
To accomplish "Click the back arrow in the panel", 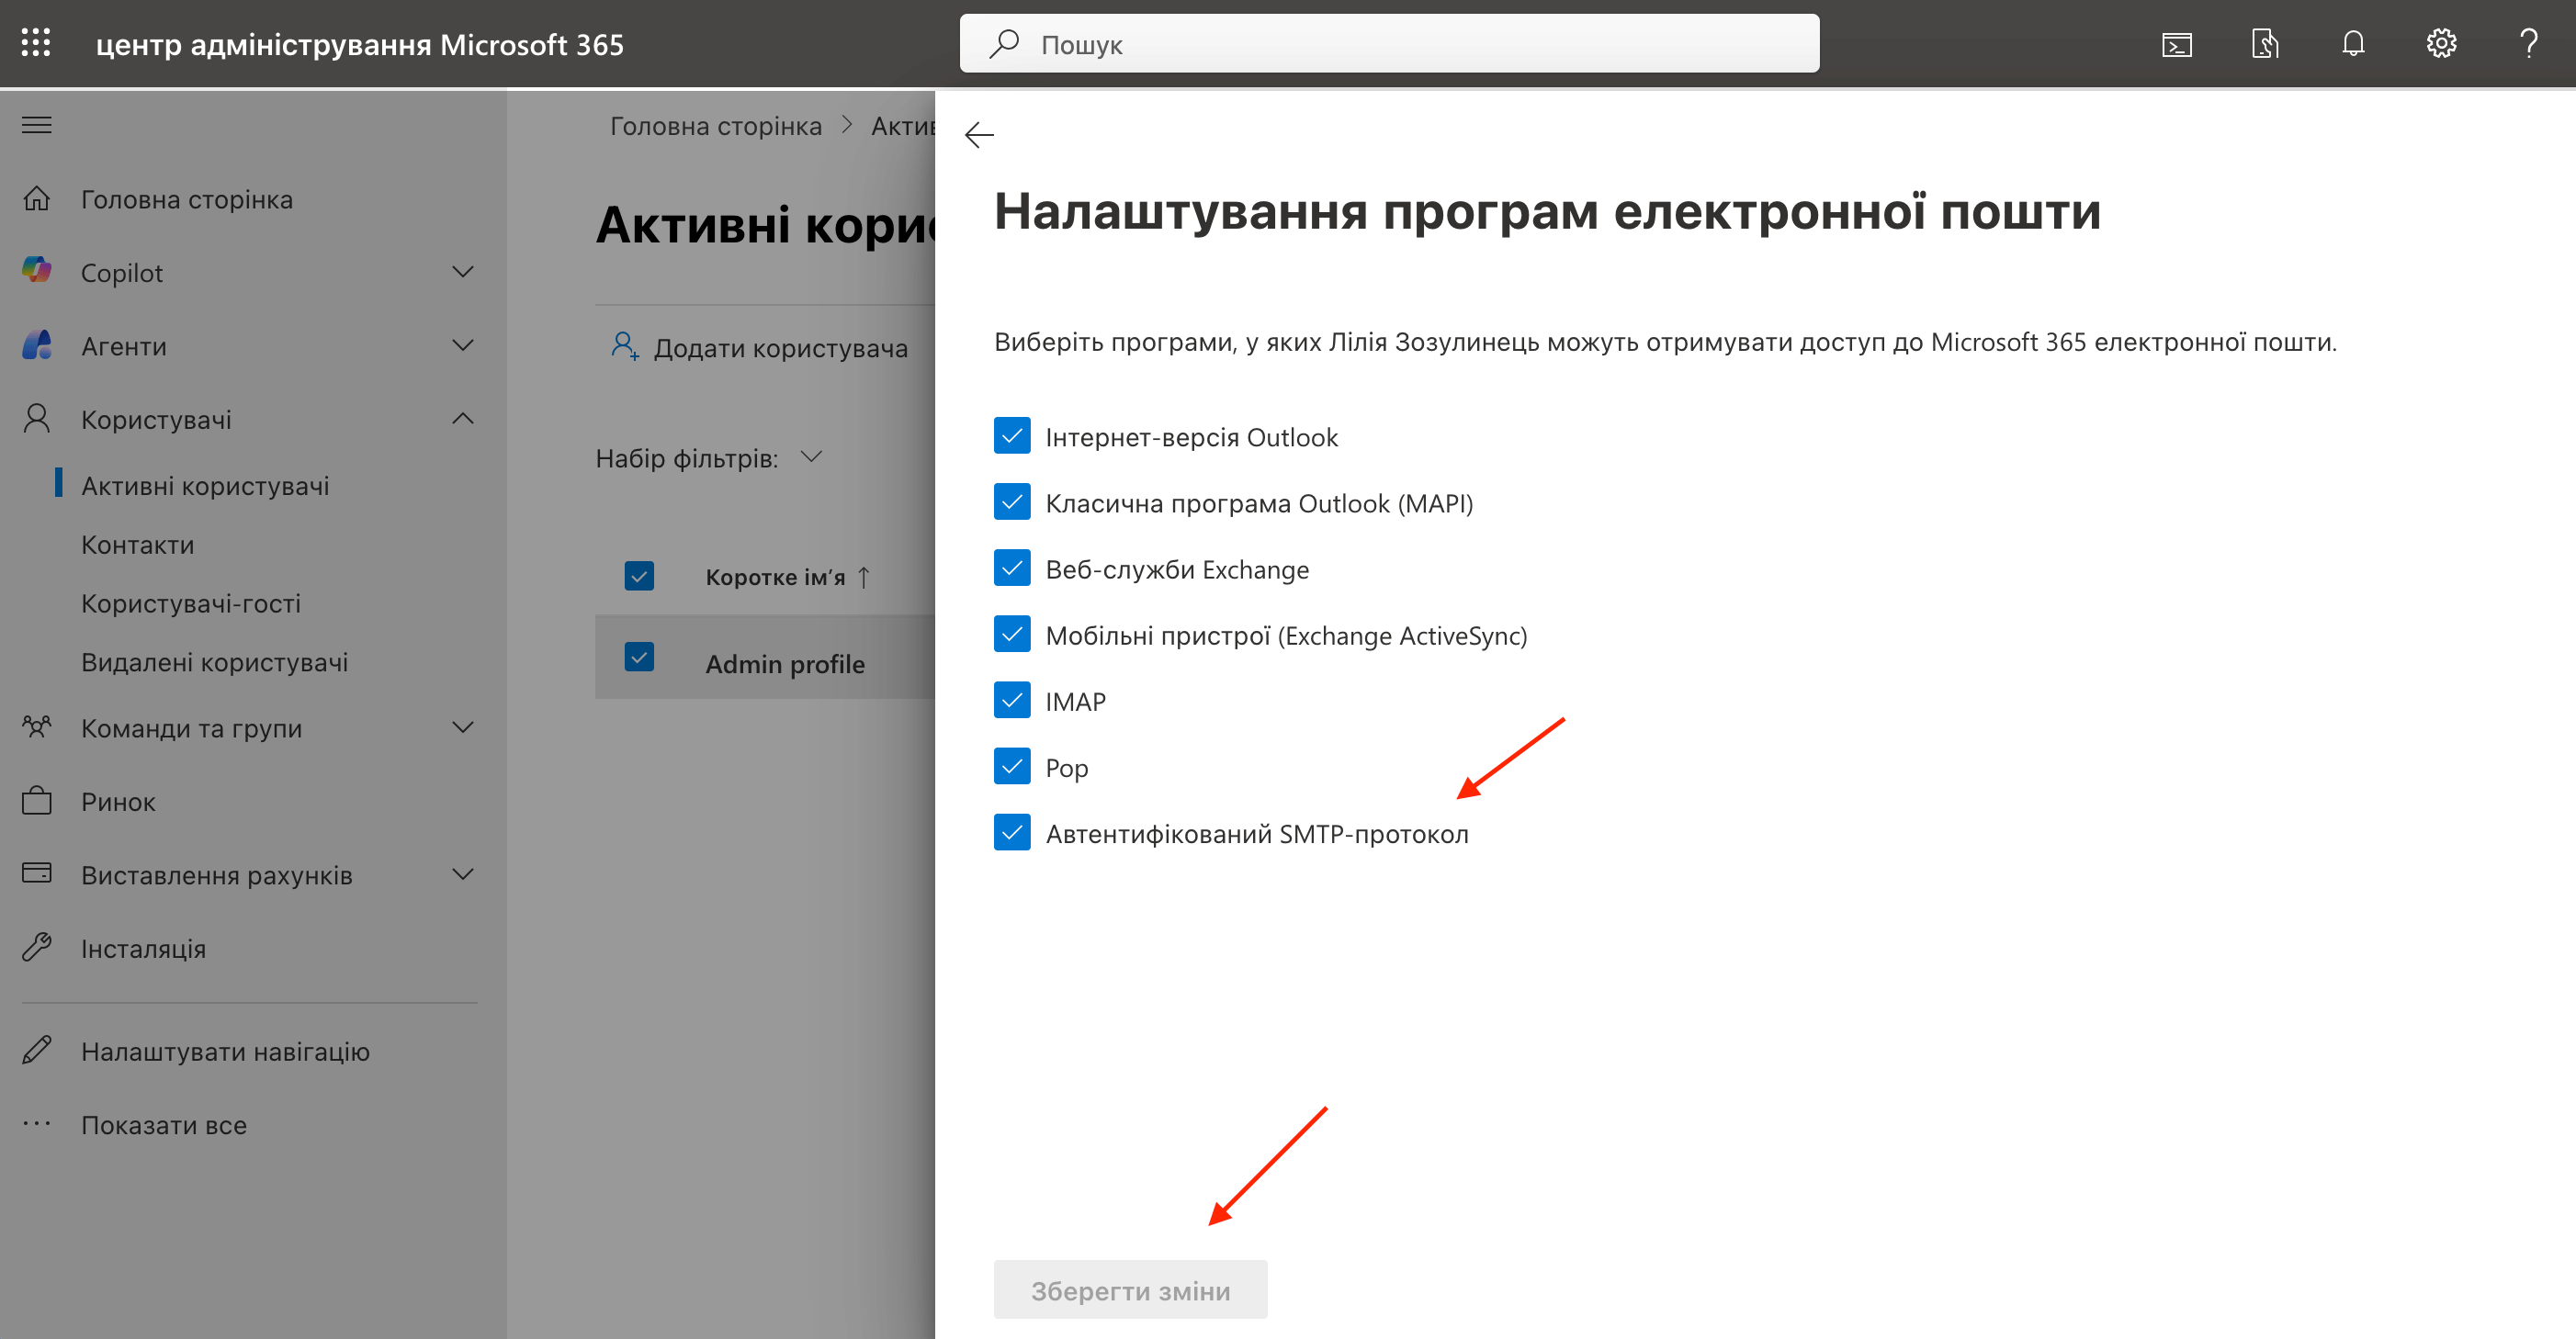I will pos(979,135).
